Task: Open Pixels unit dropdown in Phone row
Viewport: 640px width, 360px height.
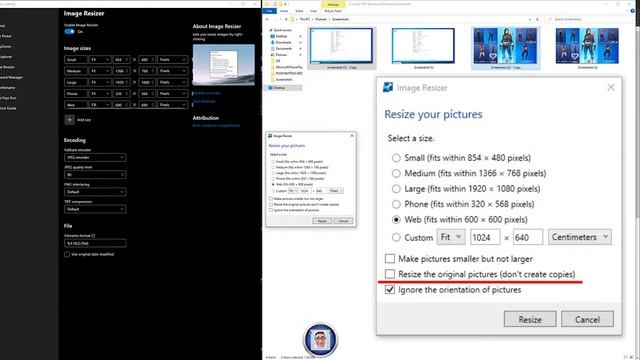Action: pyautogui.click(x=173, y=93)
